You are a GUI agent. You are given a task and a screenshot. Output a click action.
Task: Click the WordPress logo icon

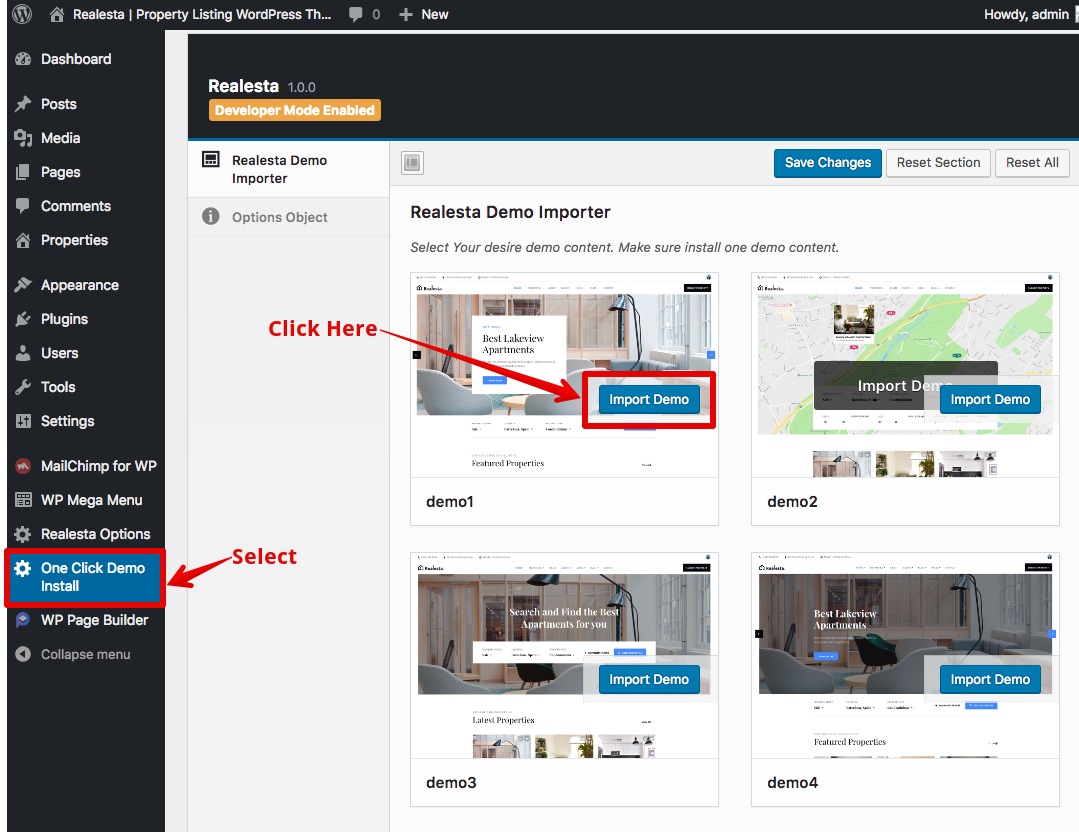point(22,14)
